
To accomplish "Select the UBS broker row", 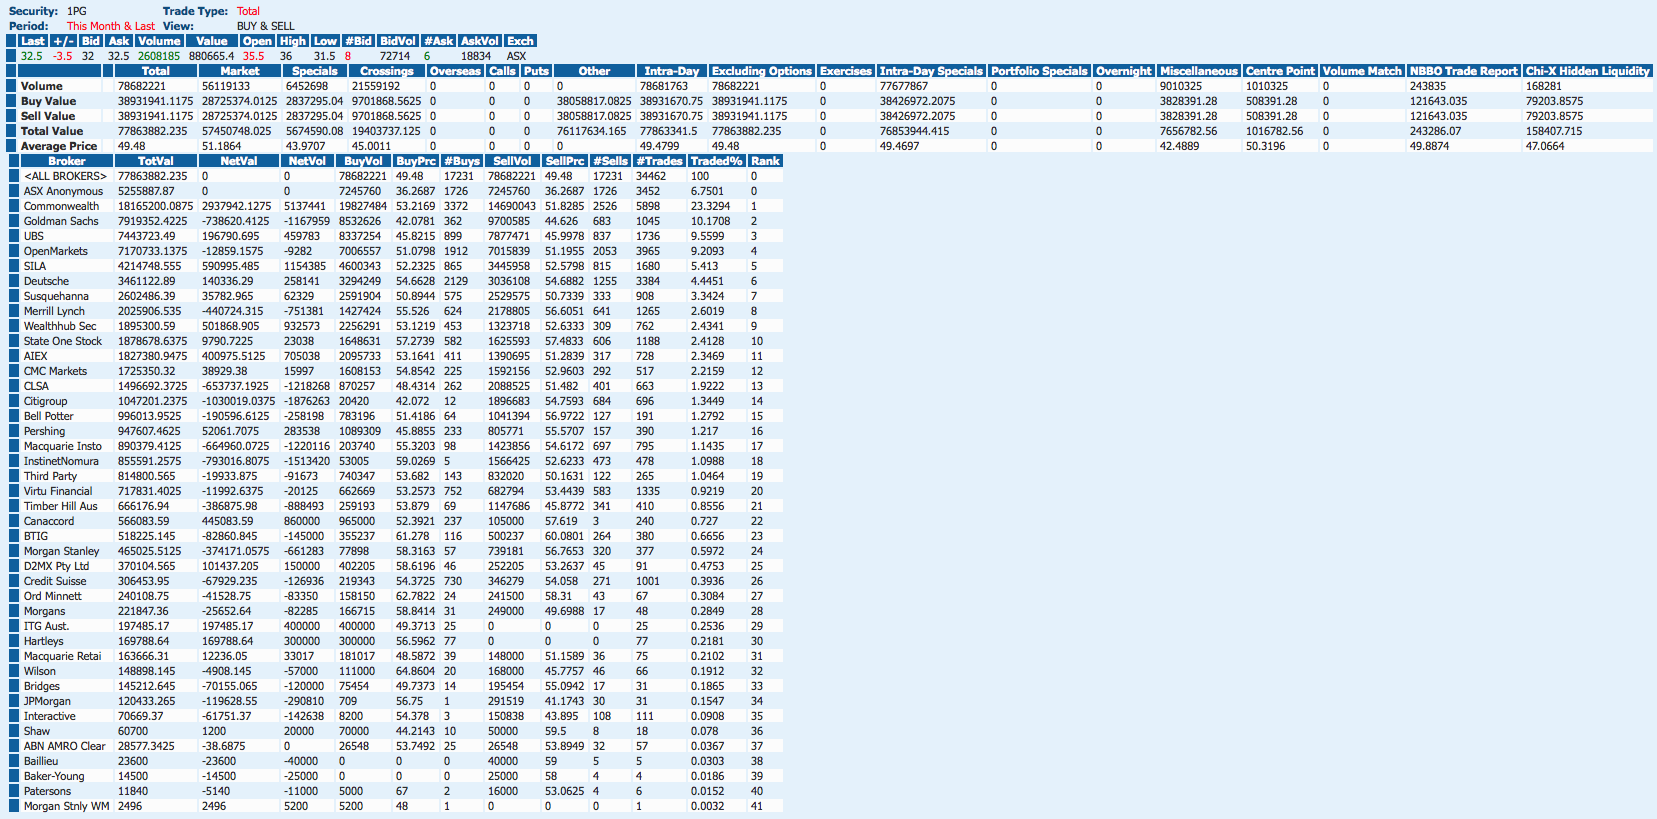I will (395, 236).
